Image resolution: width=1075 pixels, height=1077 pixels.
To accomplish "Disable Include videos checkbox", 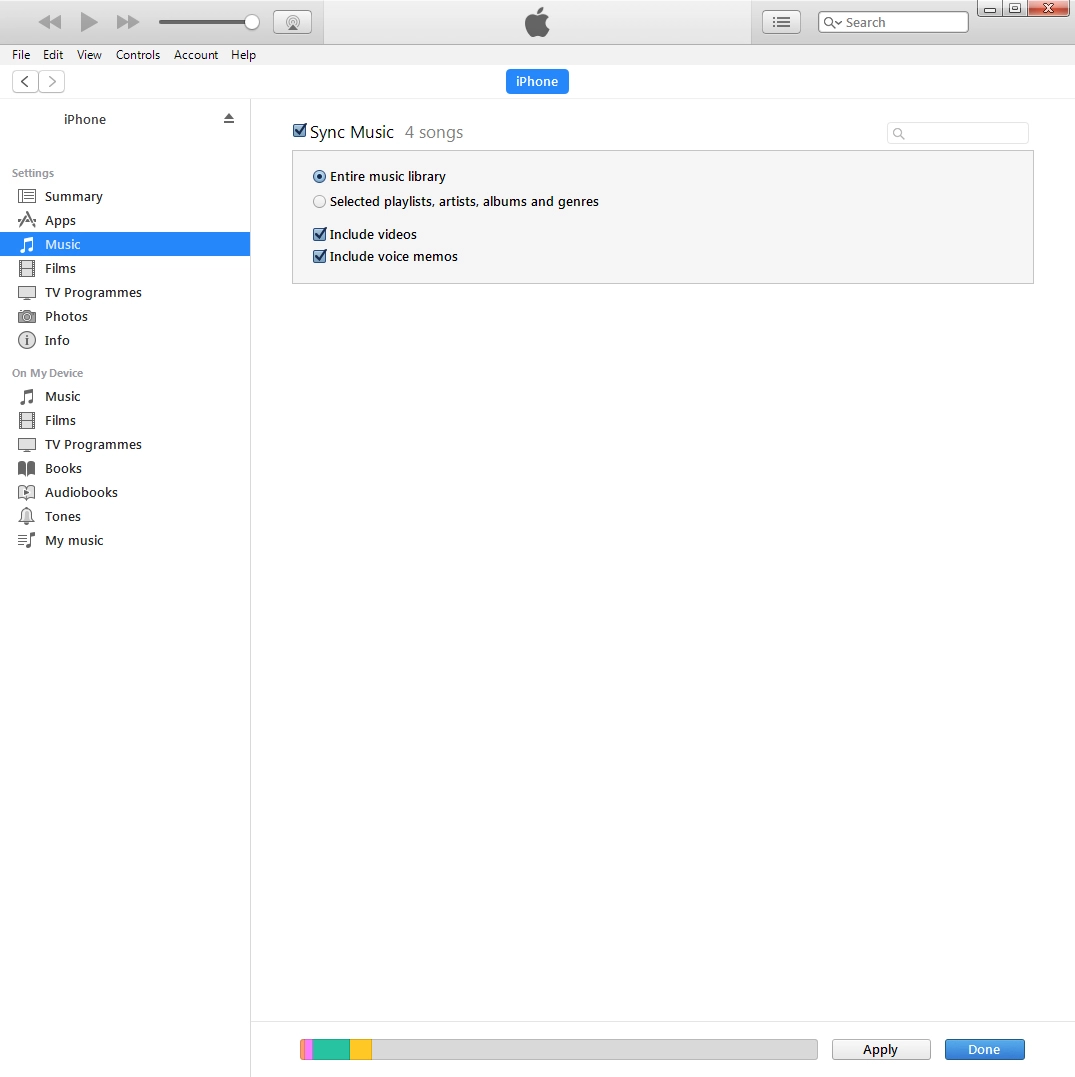I will click(x=320, y=234).
